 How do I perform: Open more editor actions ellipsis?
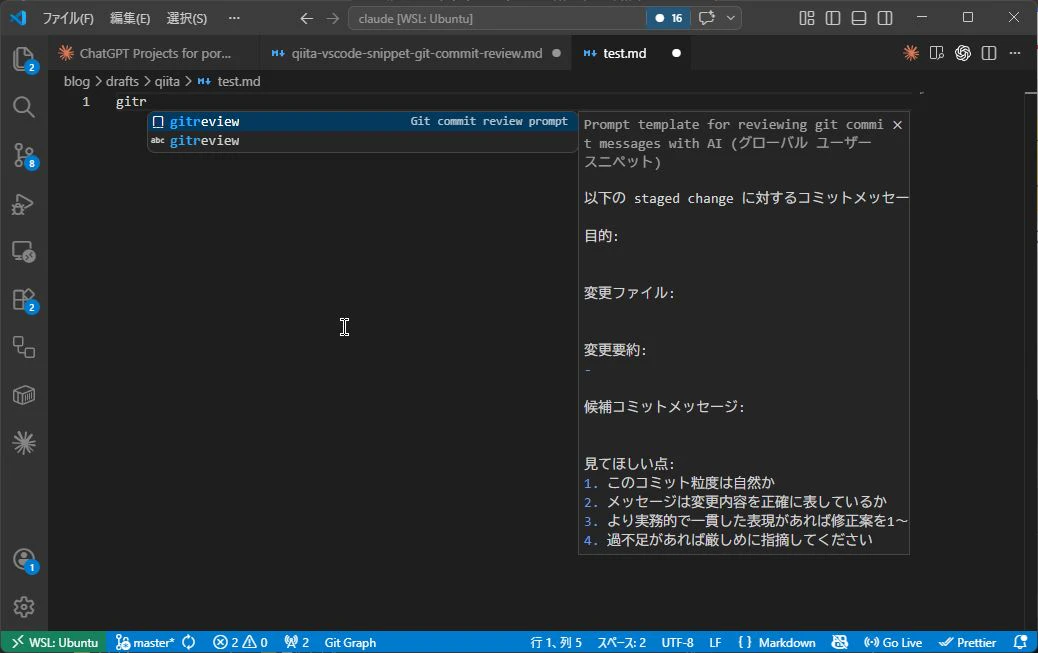1015,53
